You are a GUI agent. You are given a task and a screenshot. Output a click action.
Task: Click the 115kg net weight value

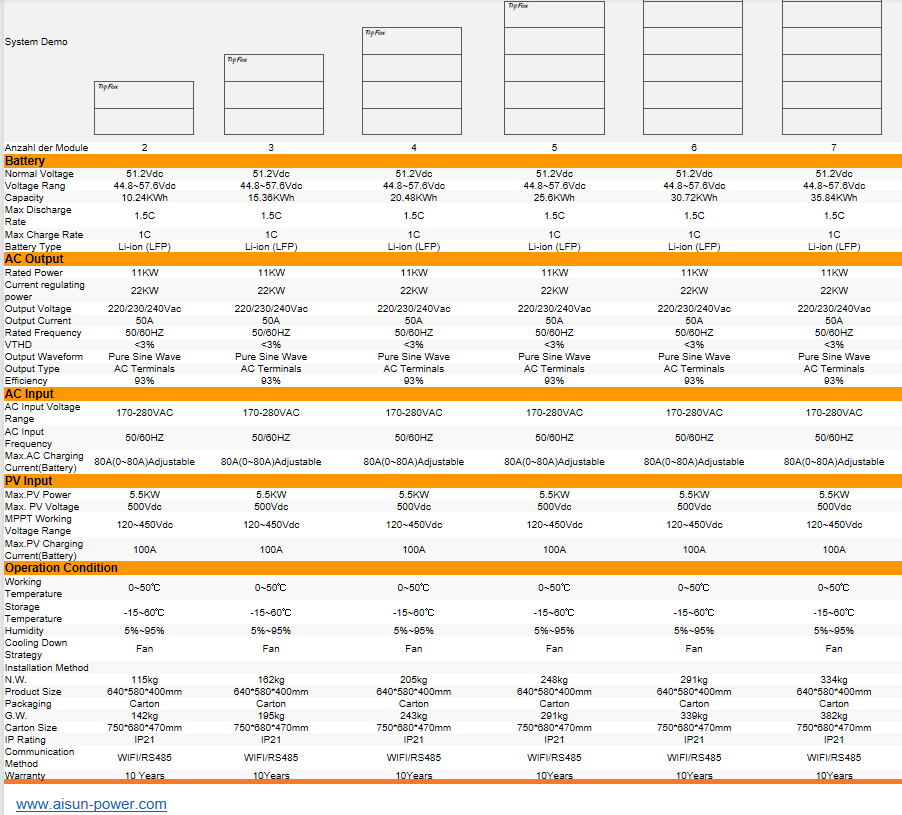pyautogui.click(x=144, y=680)
